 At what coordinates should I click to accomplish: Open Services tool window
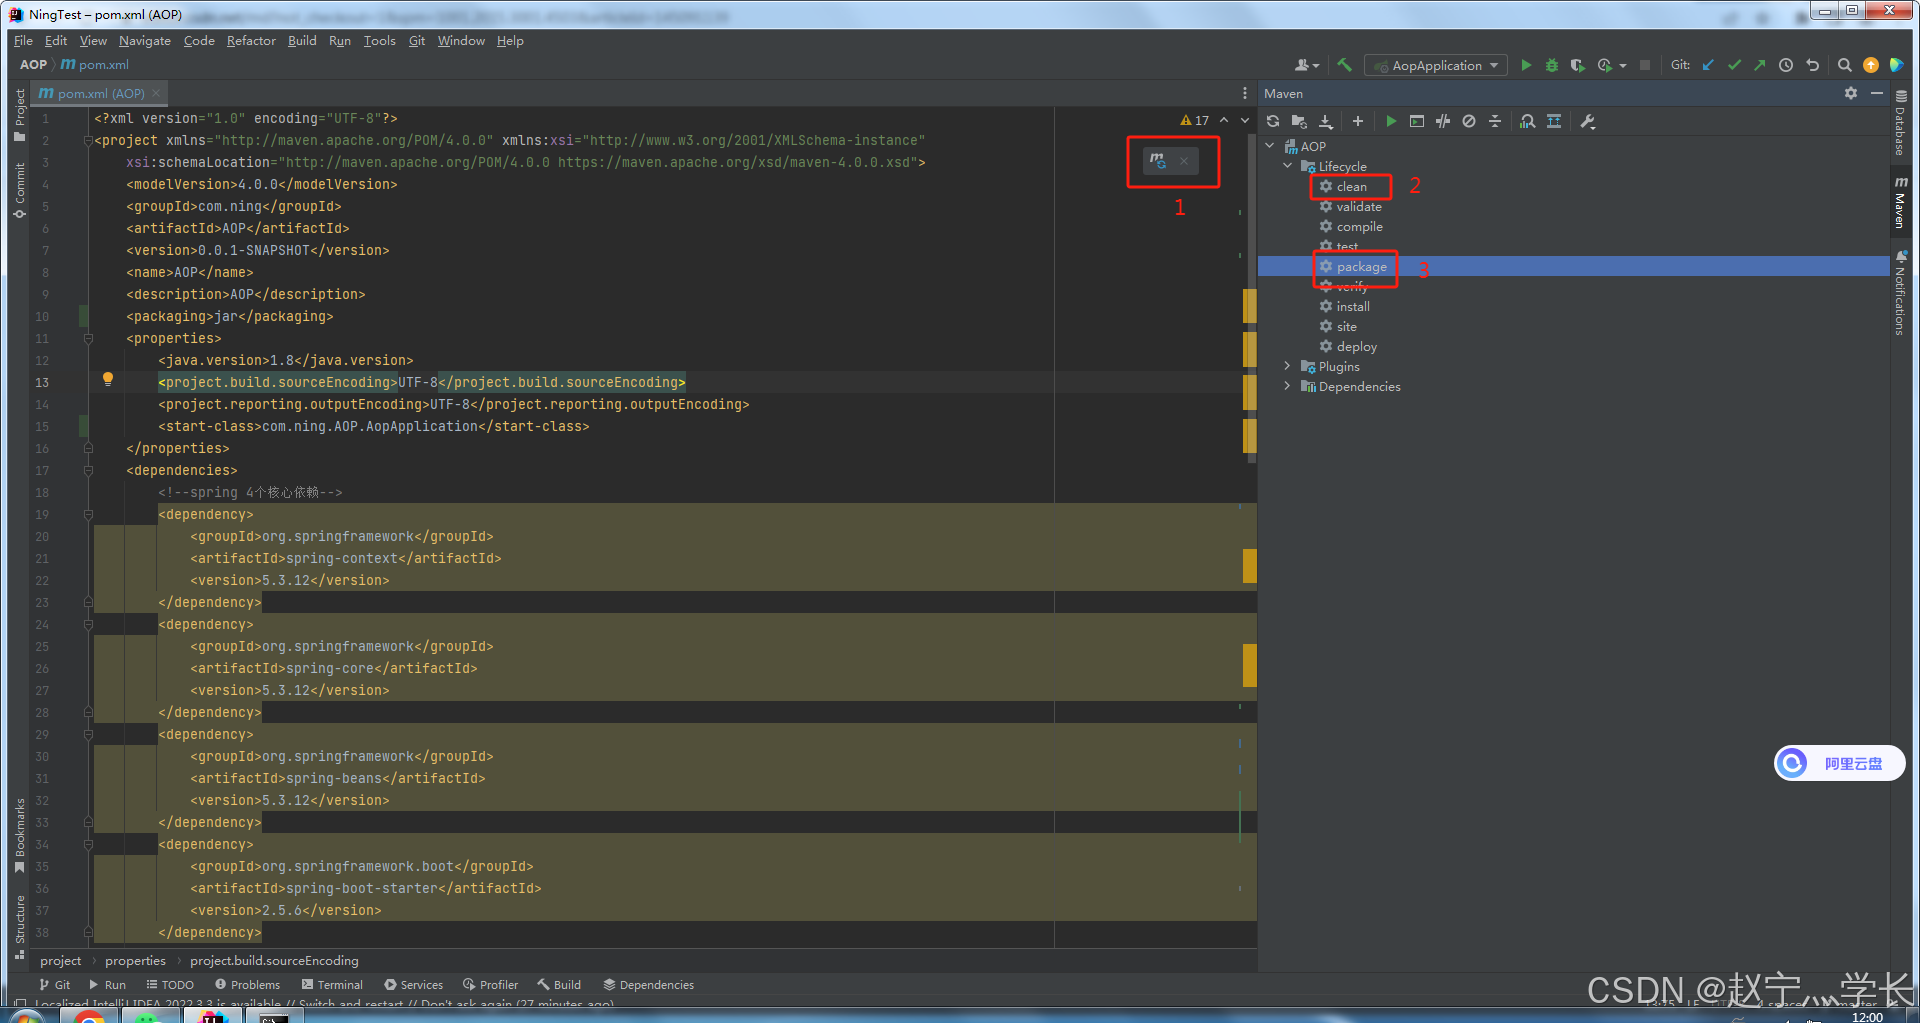[413, 985]
